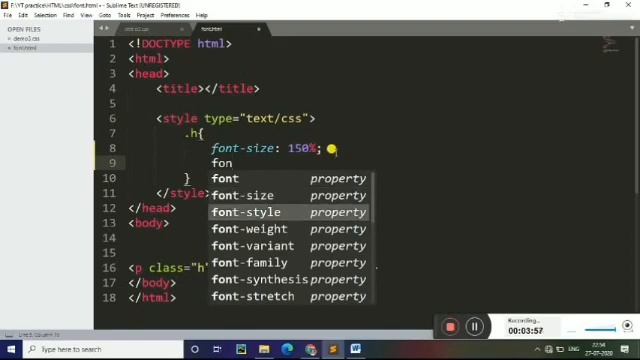
Task: Choose 'font-family' autocomplete suggestion
Action: click(x=289, y=262)
